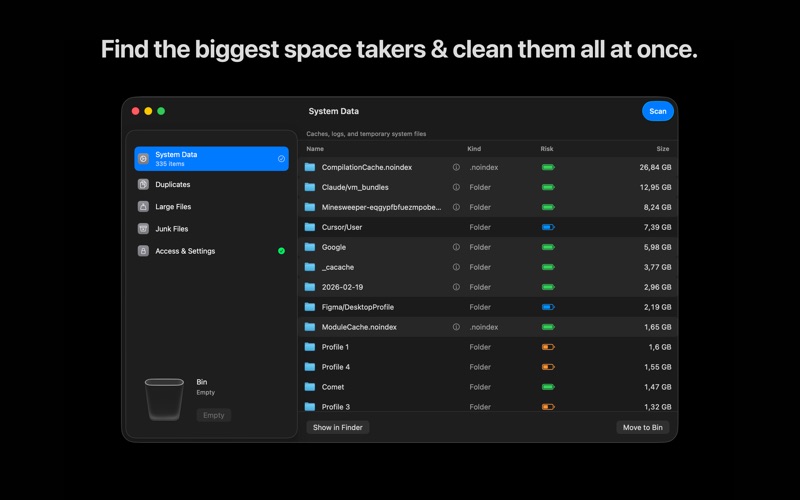Image resolution: width=800 pixels, height=500 pixels.
Task: Click info icon for CompilationCache.noindex
Action: pos(456,167)
